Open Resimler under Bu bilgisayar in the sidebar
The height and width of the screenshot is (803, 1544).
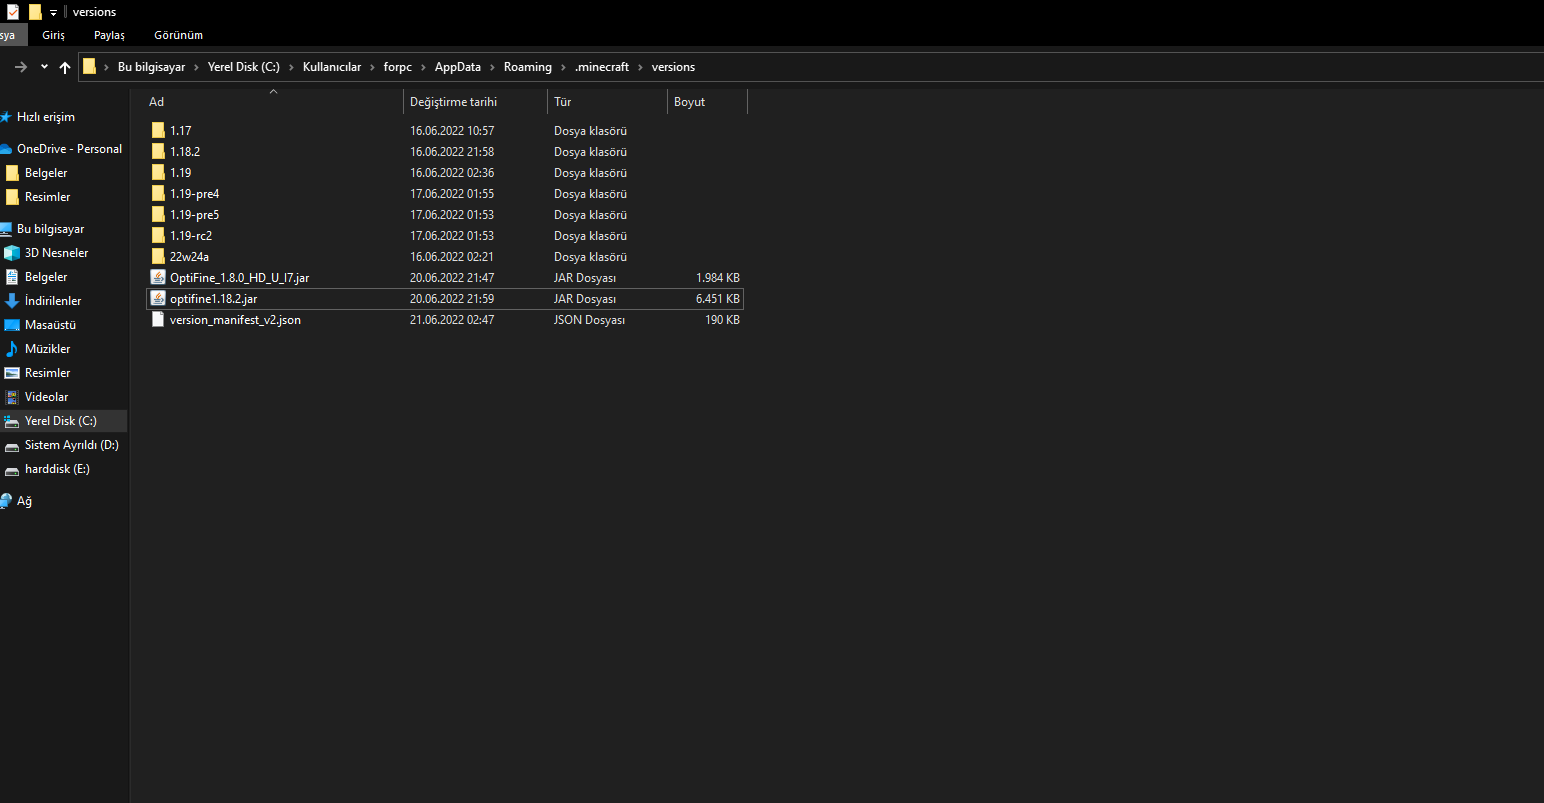click(x=48, y=373)
